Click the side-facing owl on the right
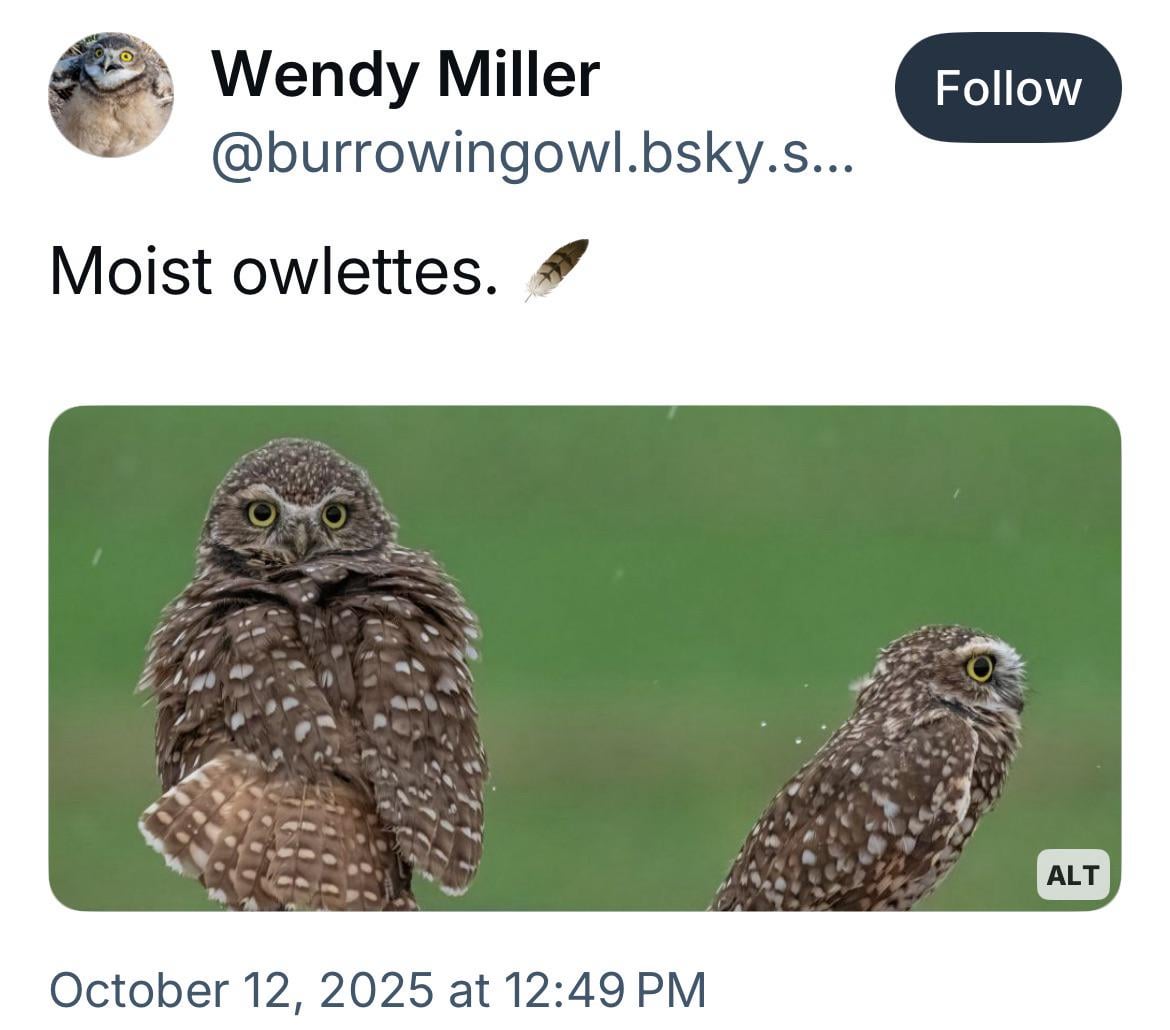 coord(880,780)
